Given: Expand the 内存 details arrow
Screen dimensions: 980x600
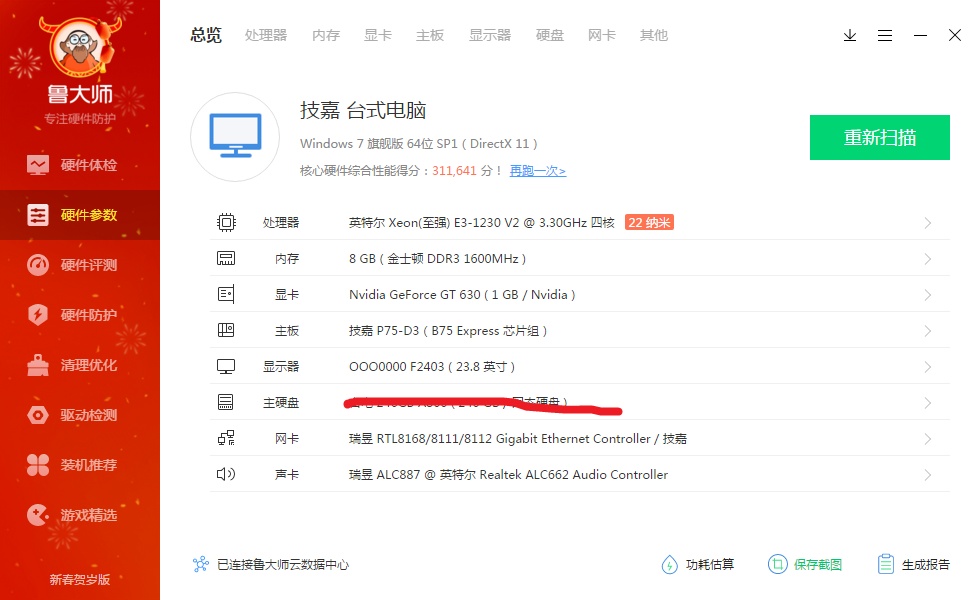Looking at the screenshot, I should click(928, 259).
